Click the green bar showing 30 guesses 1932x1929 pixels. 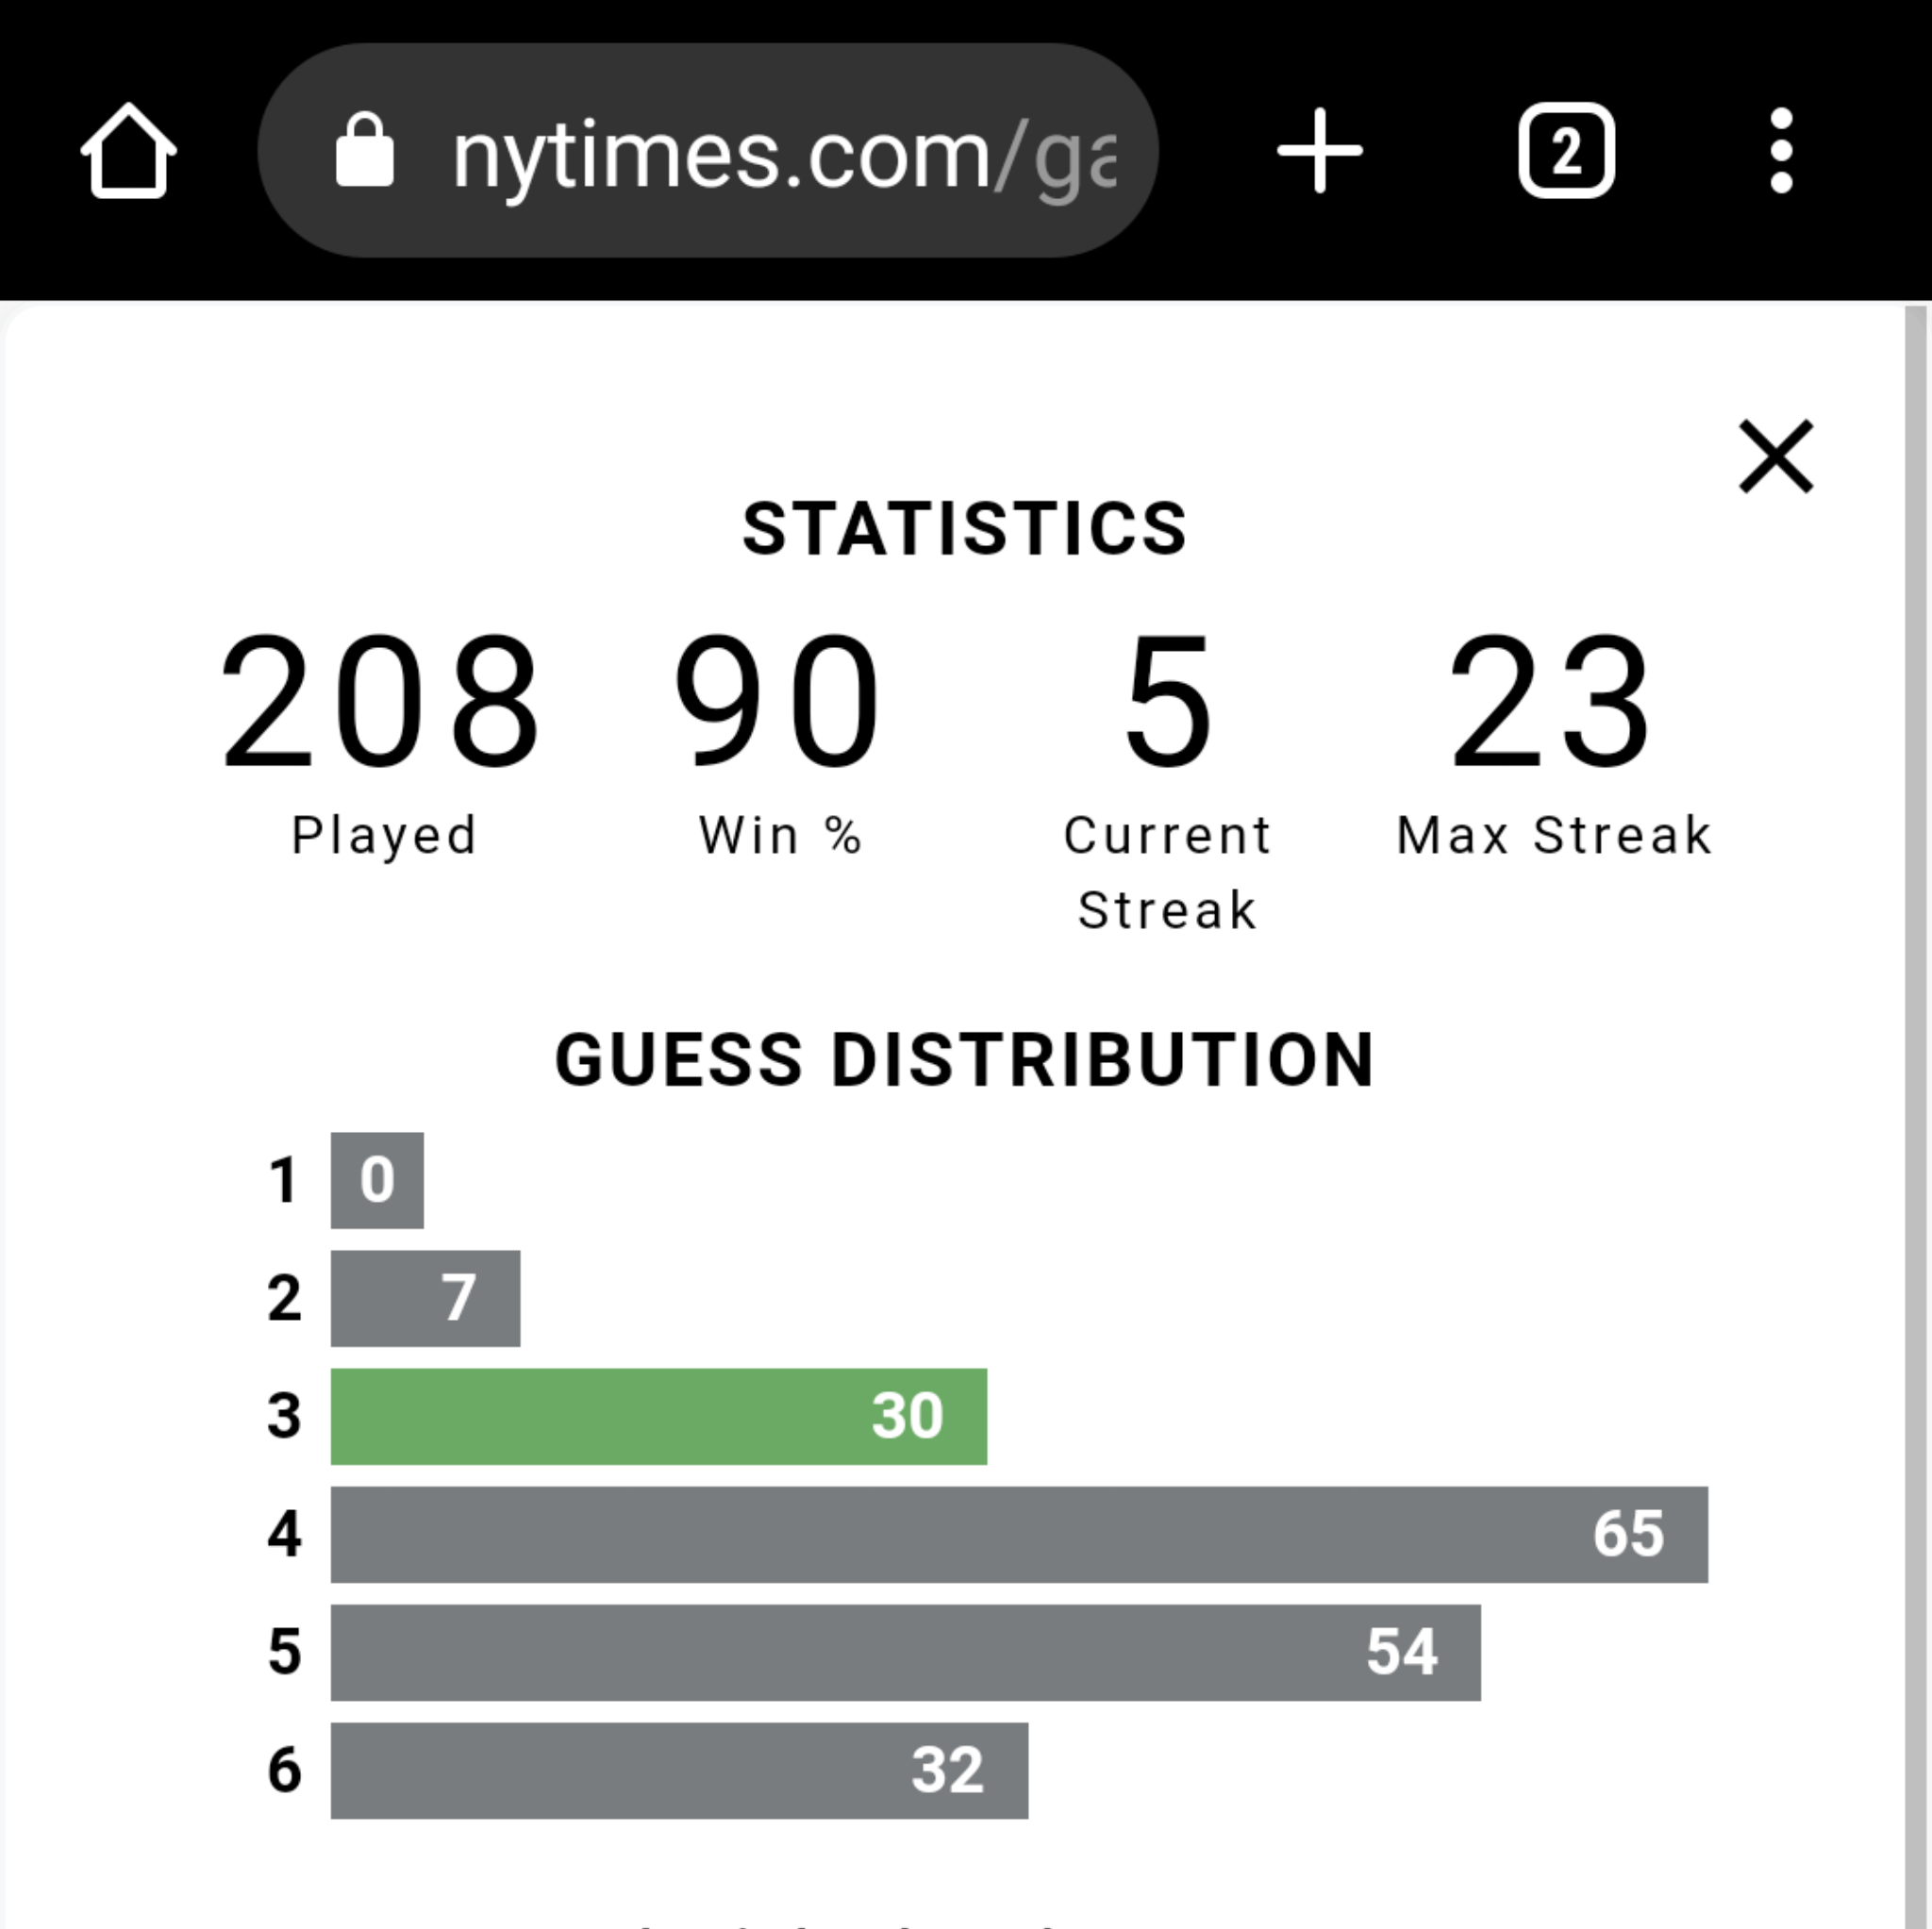(658, 1416)
